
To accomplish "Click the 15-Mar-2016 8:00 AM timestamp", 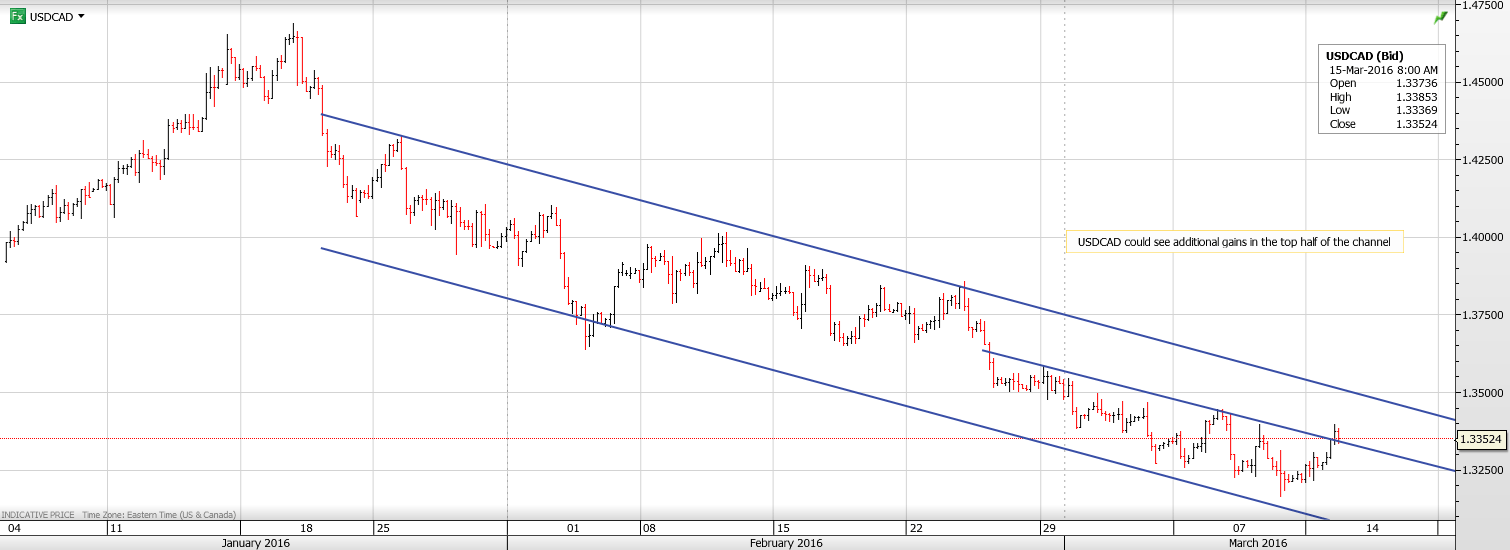I will point(1383,70).
